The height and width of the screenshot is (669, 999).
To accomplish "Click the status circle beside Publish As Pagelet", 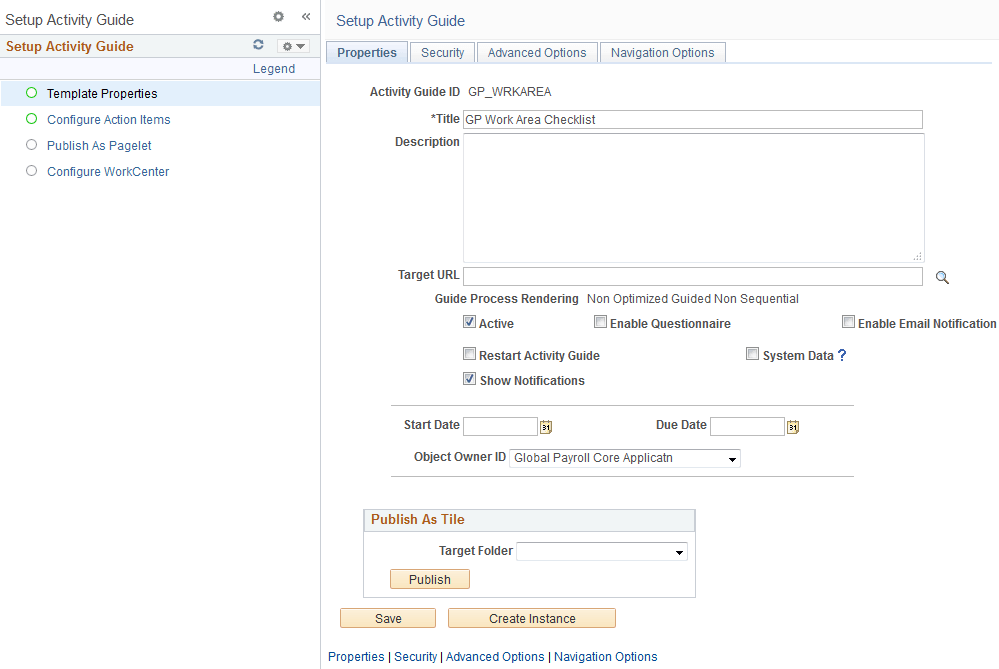I will point(31,145).
